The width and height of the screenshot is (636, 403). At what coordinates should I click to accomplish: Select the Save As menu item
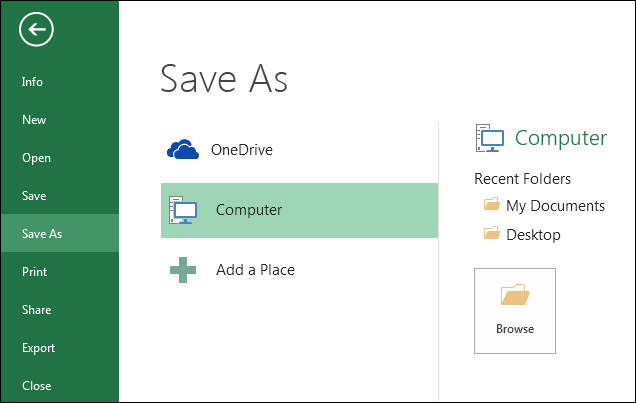click(42, 234)
